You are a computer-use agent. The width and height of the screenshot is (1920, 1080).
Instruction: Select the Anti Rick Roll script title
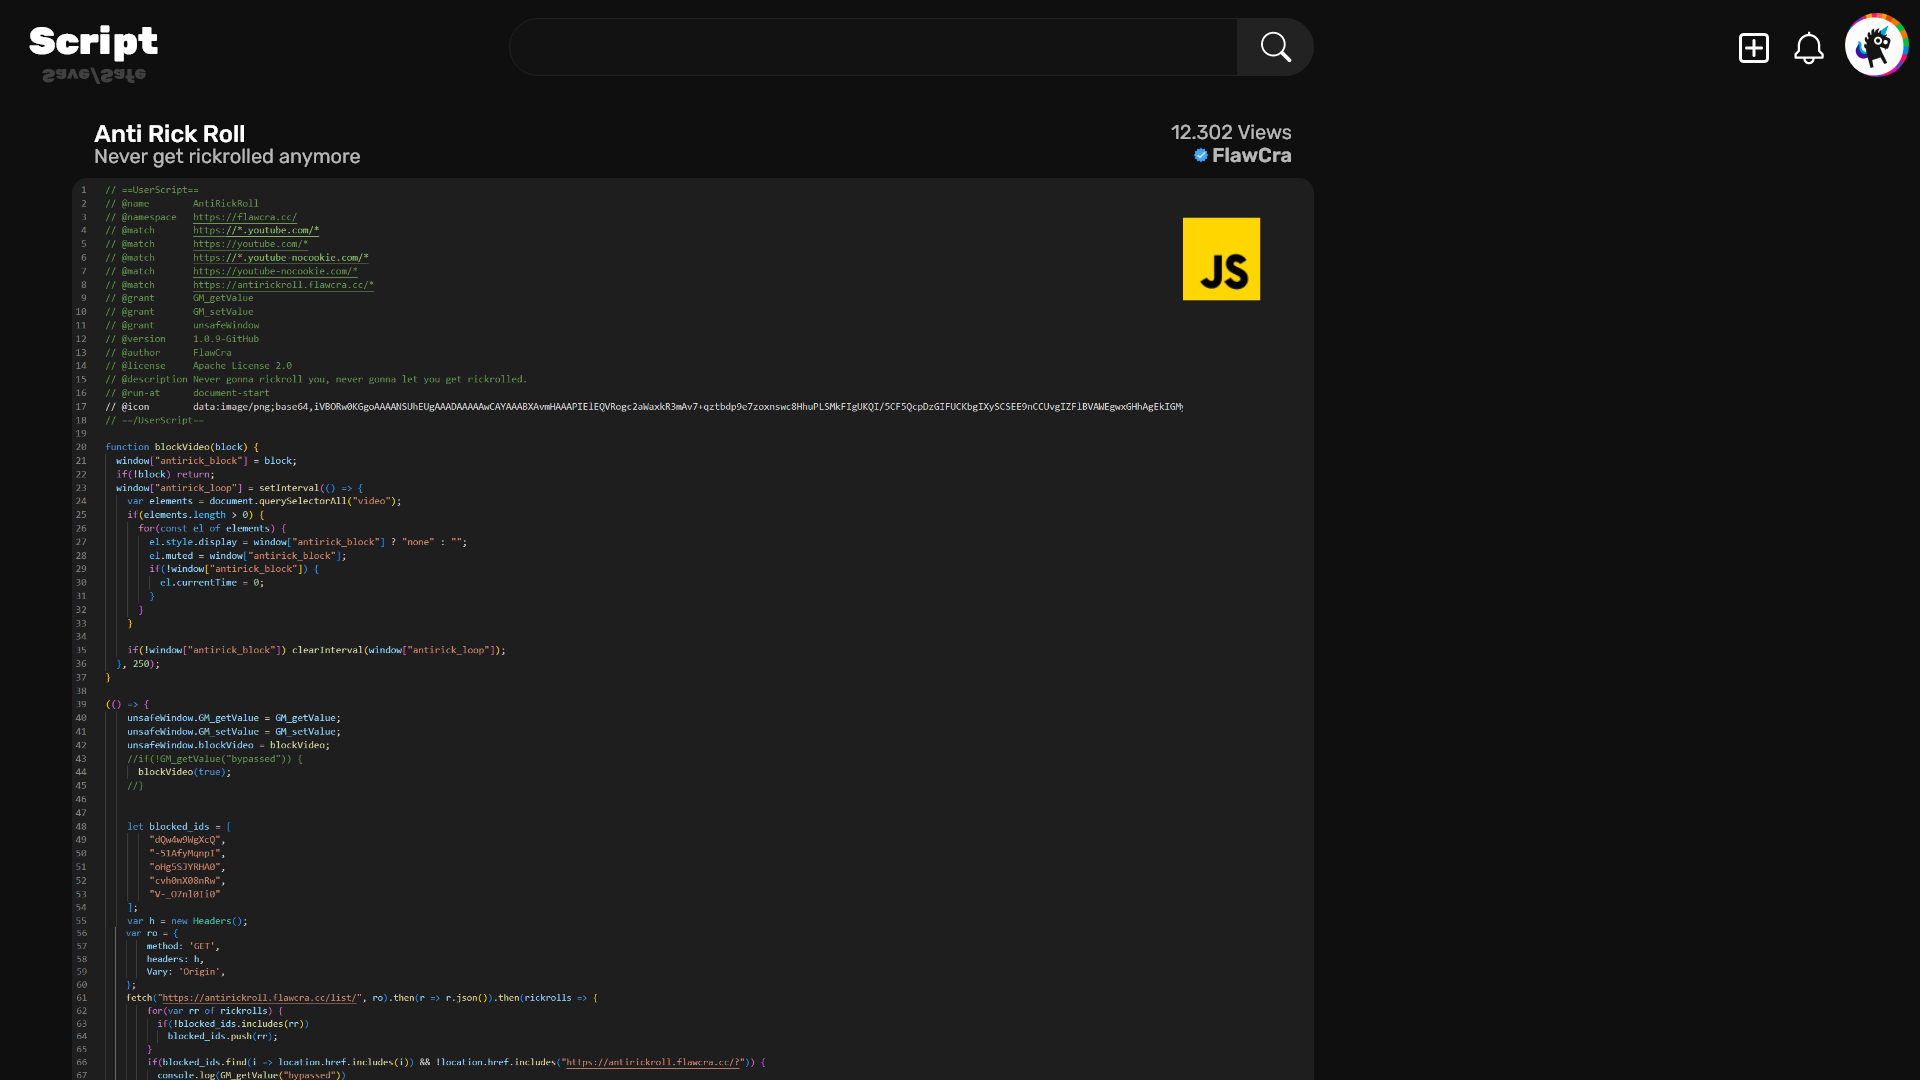click(x=170, y=133)
